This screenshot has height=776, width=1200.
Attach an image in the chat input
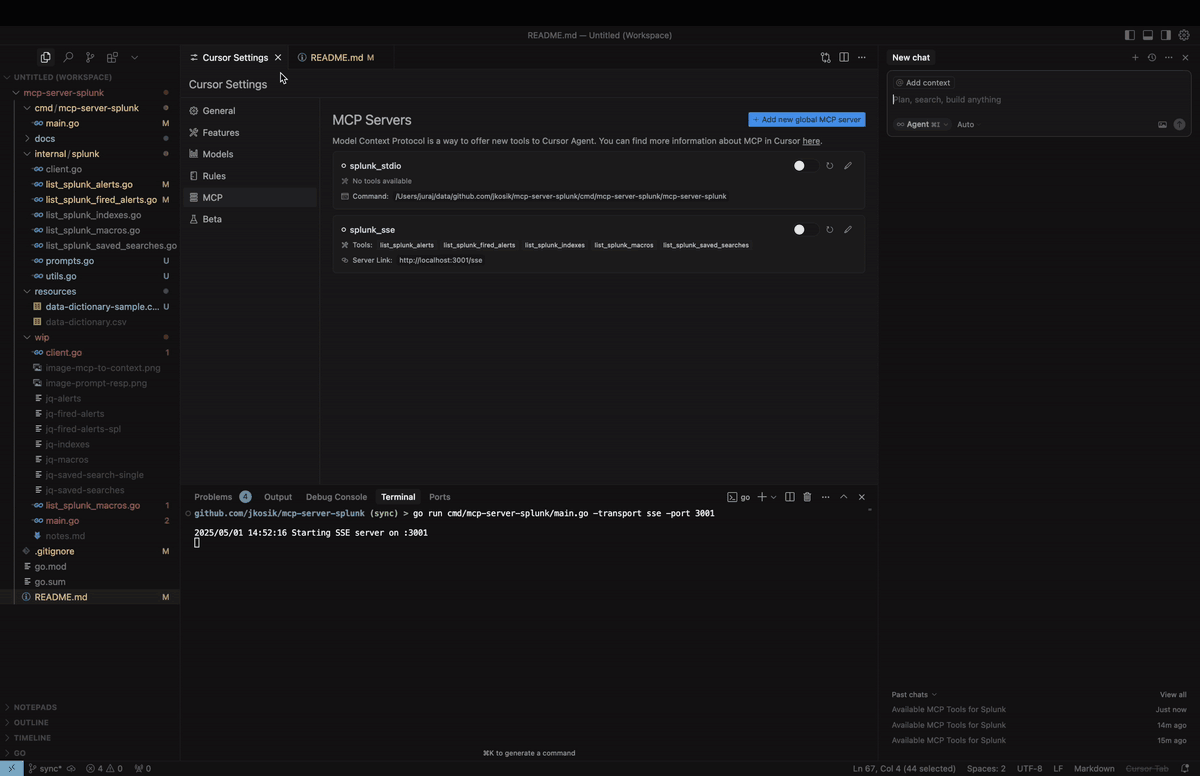tap(1162, 124)
